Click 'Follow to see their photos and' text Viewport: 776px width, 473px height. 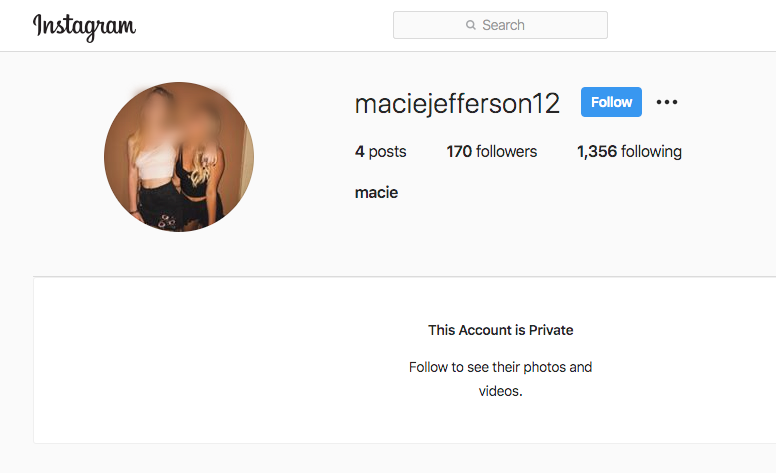pos(500,367)
